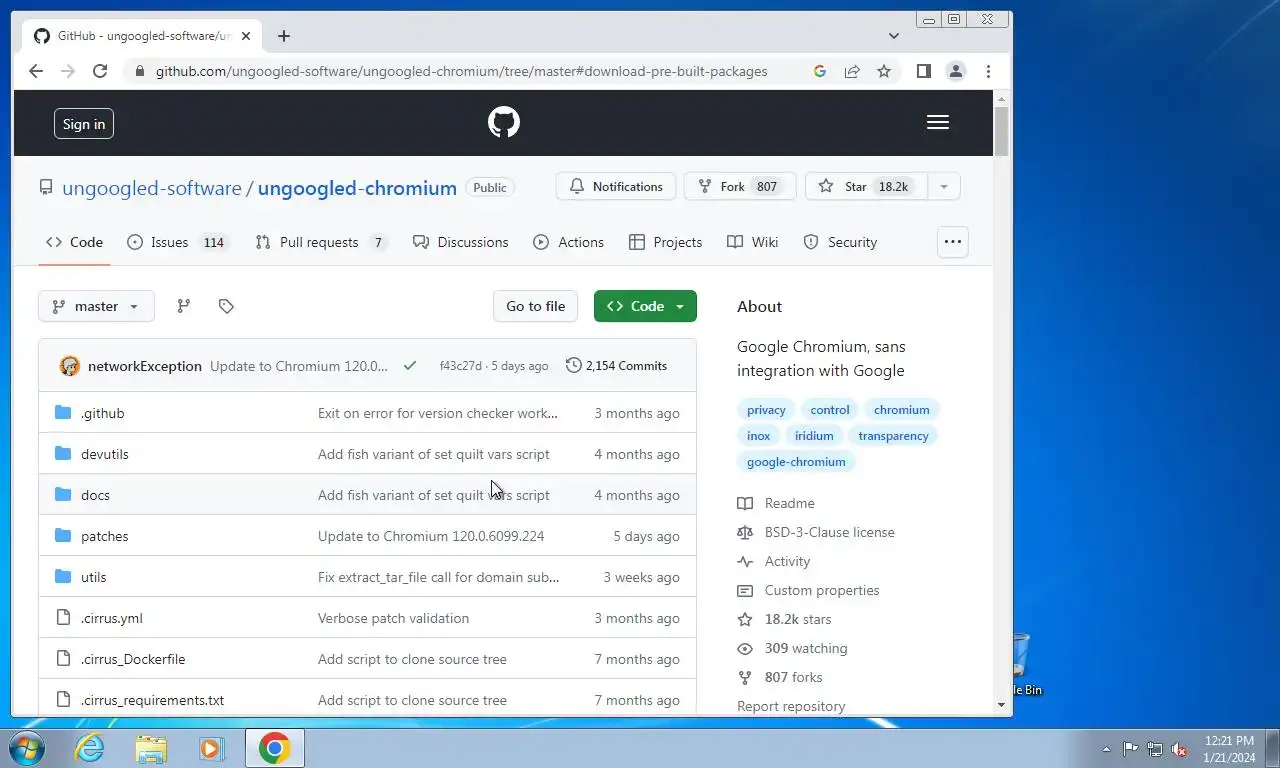Switch to the Code tab

point(74,242)
